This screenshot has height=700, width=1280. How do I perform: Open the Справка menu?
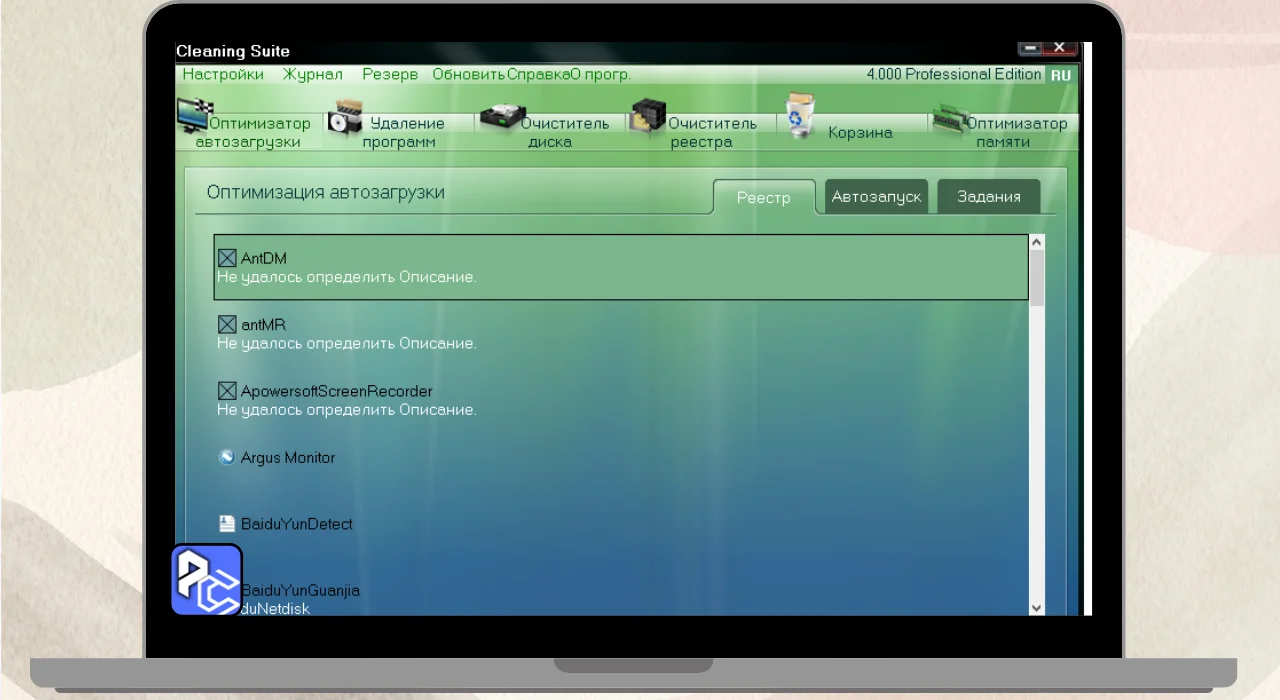(538, 74)
